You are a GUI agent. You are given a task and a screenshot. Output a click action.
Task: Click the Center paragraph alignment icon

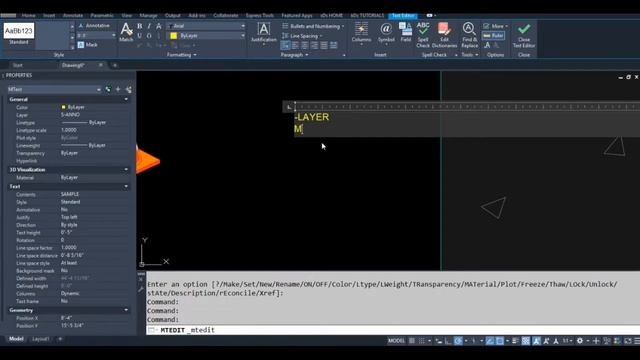pos(305,45)
